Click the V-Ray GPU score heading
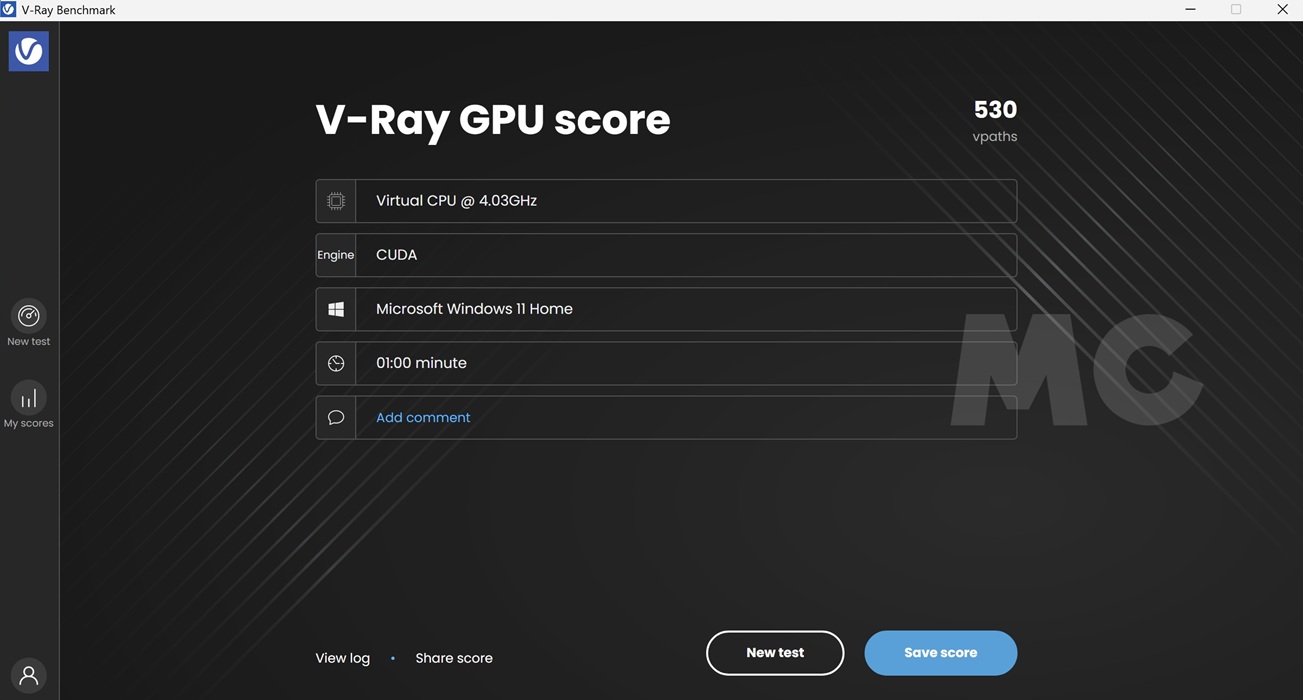 point(493,120)
